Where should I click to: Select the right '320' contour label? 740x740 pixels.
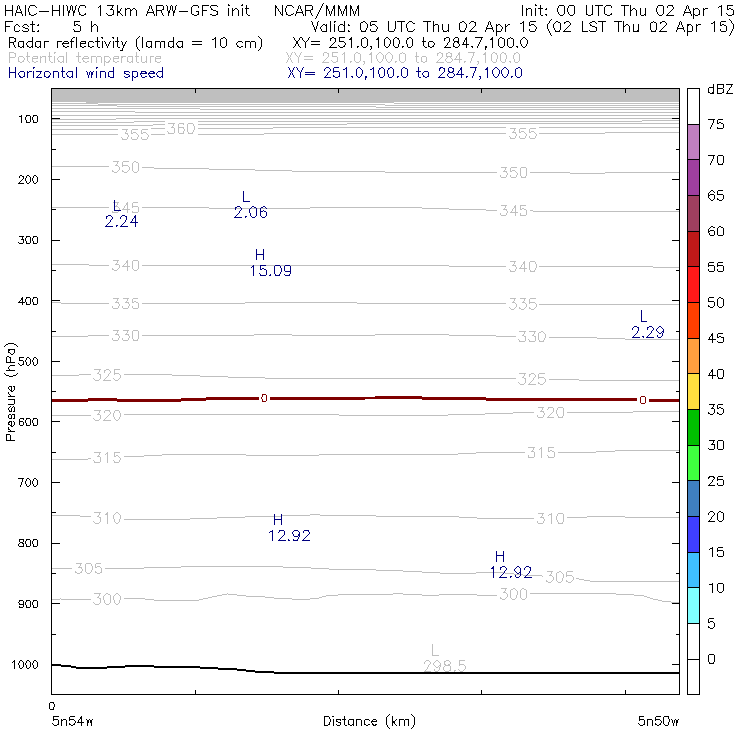(550, 412)
